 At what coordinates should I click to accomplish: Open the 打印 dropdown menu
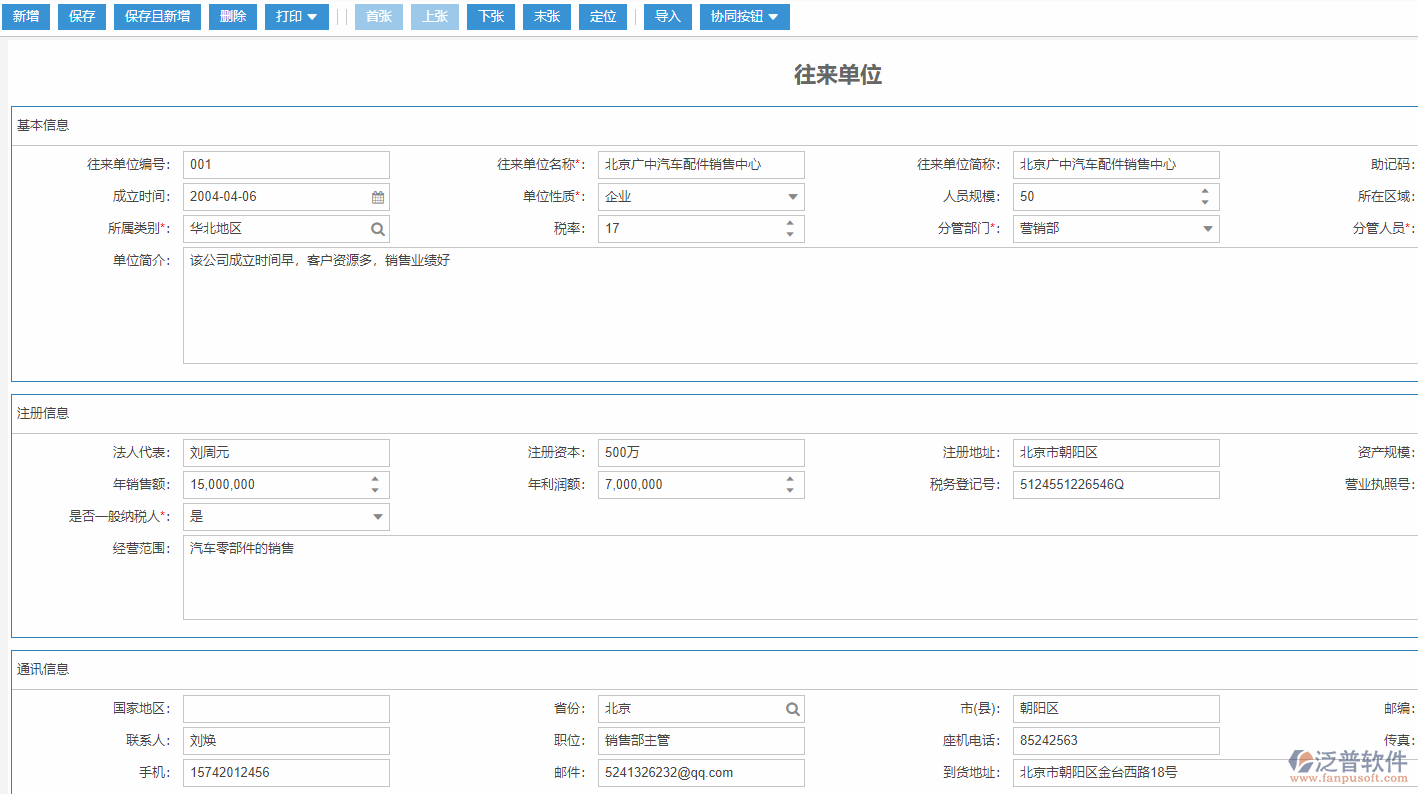297,17
